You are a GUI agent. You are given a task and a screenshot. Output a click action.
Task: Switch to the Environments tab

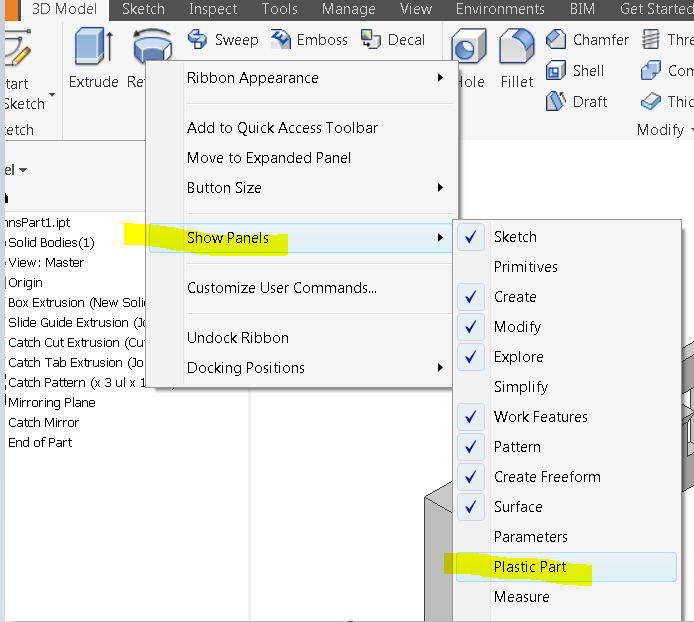tap(500, 9)
